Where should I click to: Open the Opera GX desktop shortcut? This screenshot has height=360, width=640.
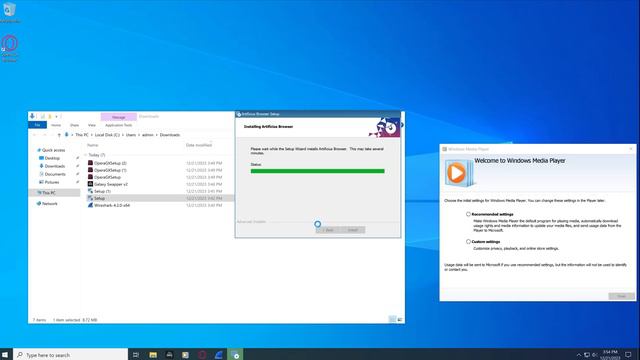(9, 48)
